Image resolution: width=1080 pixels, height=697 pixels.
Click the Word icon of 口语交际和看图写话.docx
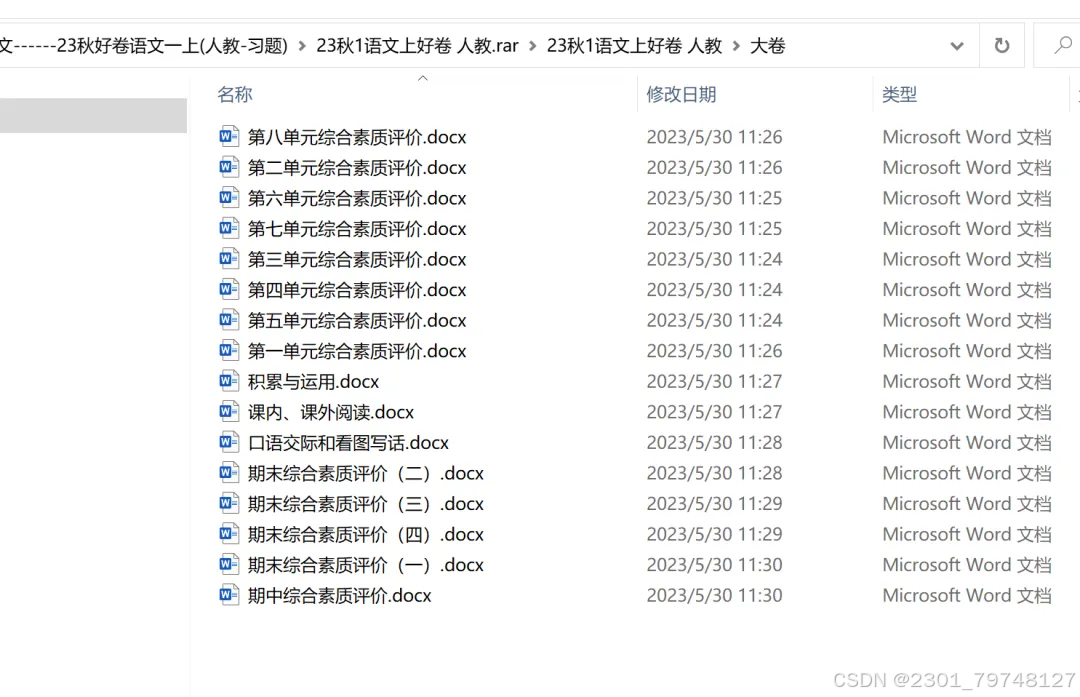click(x=229, y=441)
